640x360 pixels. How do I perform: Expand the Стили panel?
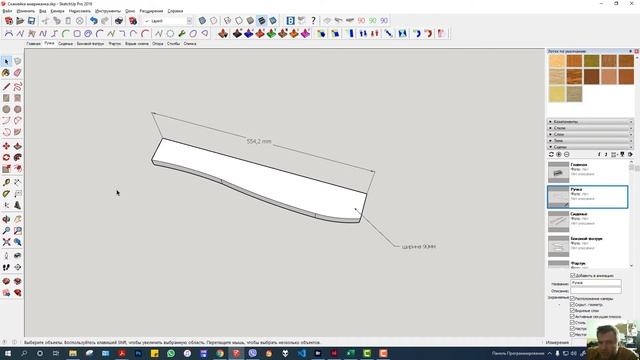(x=590, y=128)
